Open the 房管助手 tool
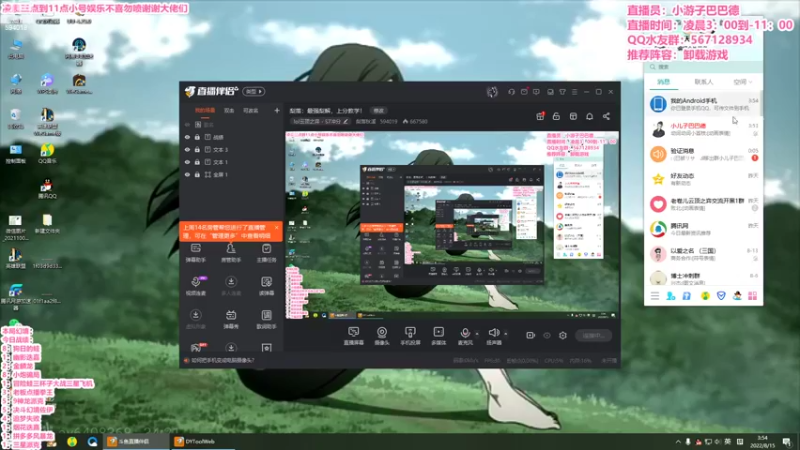This screenshot has width=800, height=450. tap(231, 253)
